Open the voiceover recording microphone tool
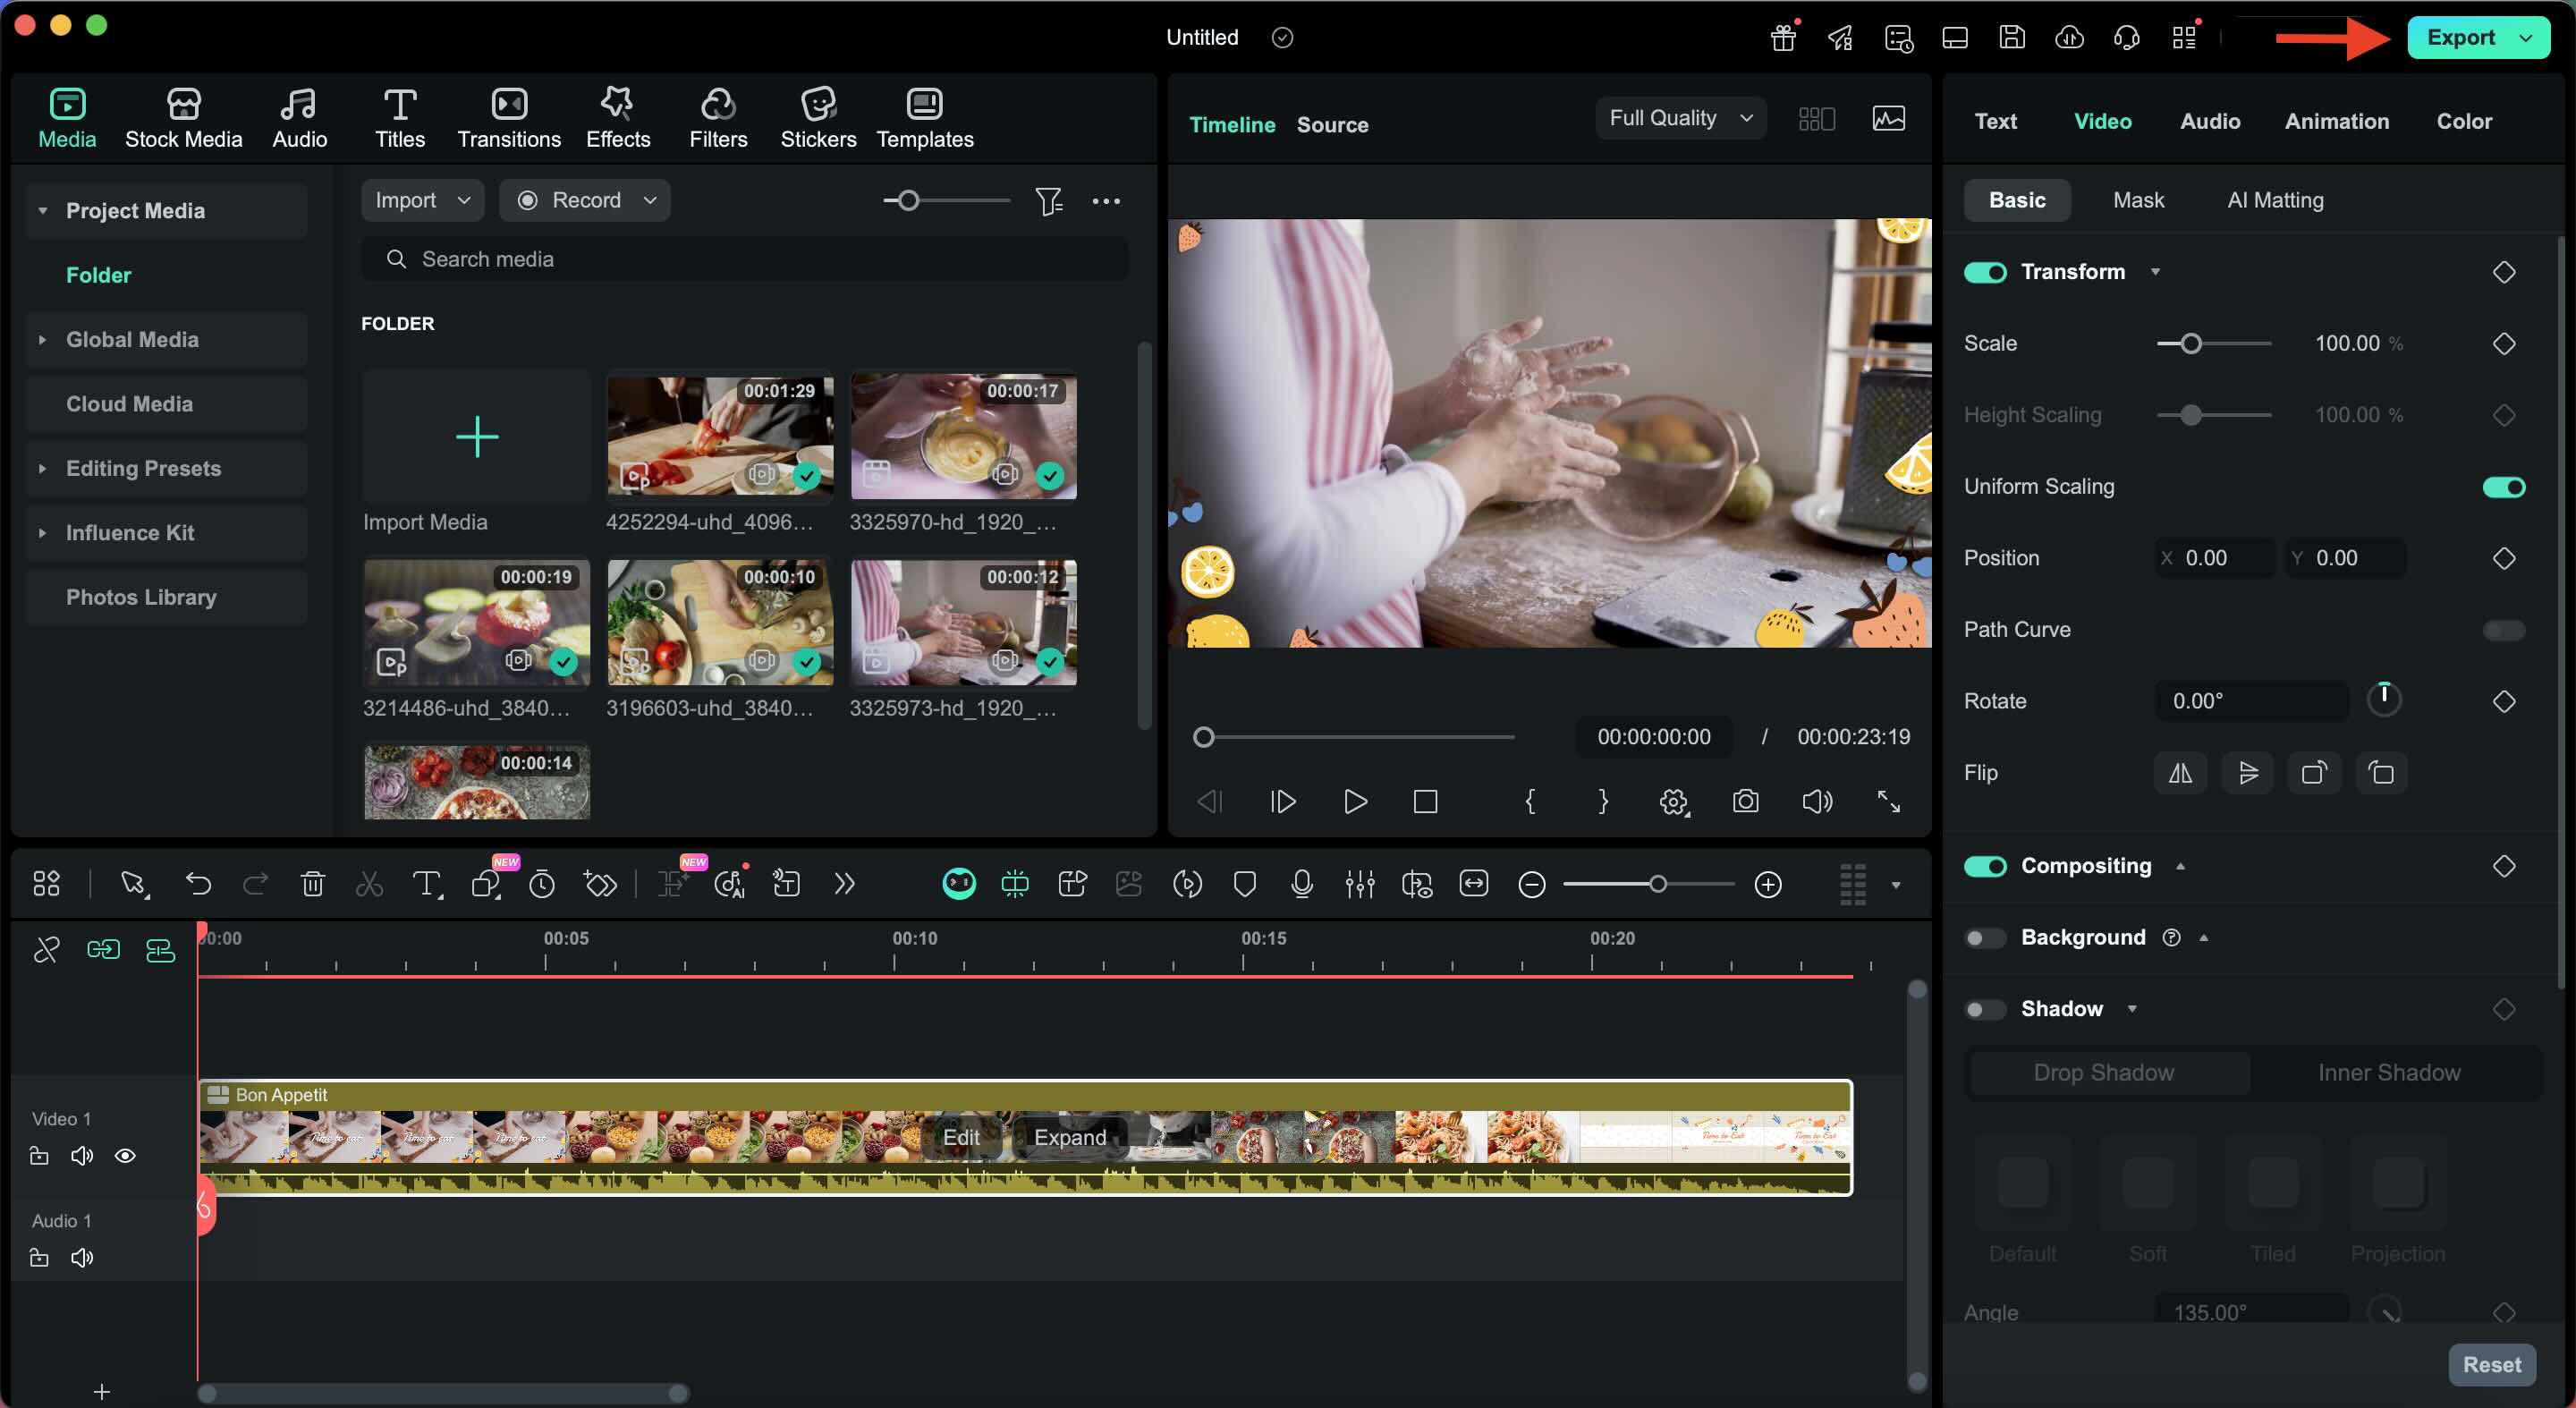This screenshot has width=2576, height=1408. click(1302, 884)
